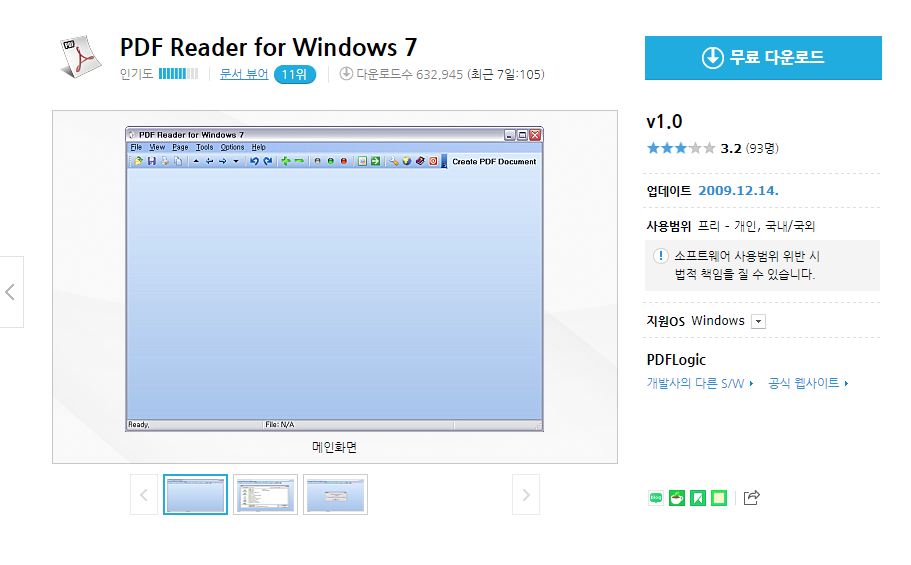Select the second screenshot thumbnail

[266, 495]
